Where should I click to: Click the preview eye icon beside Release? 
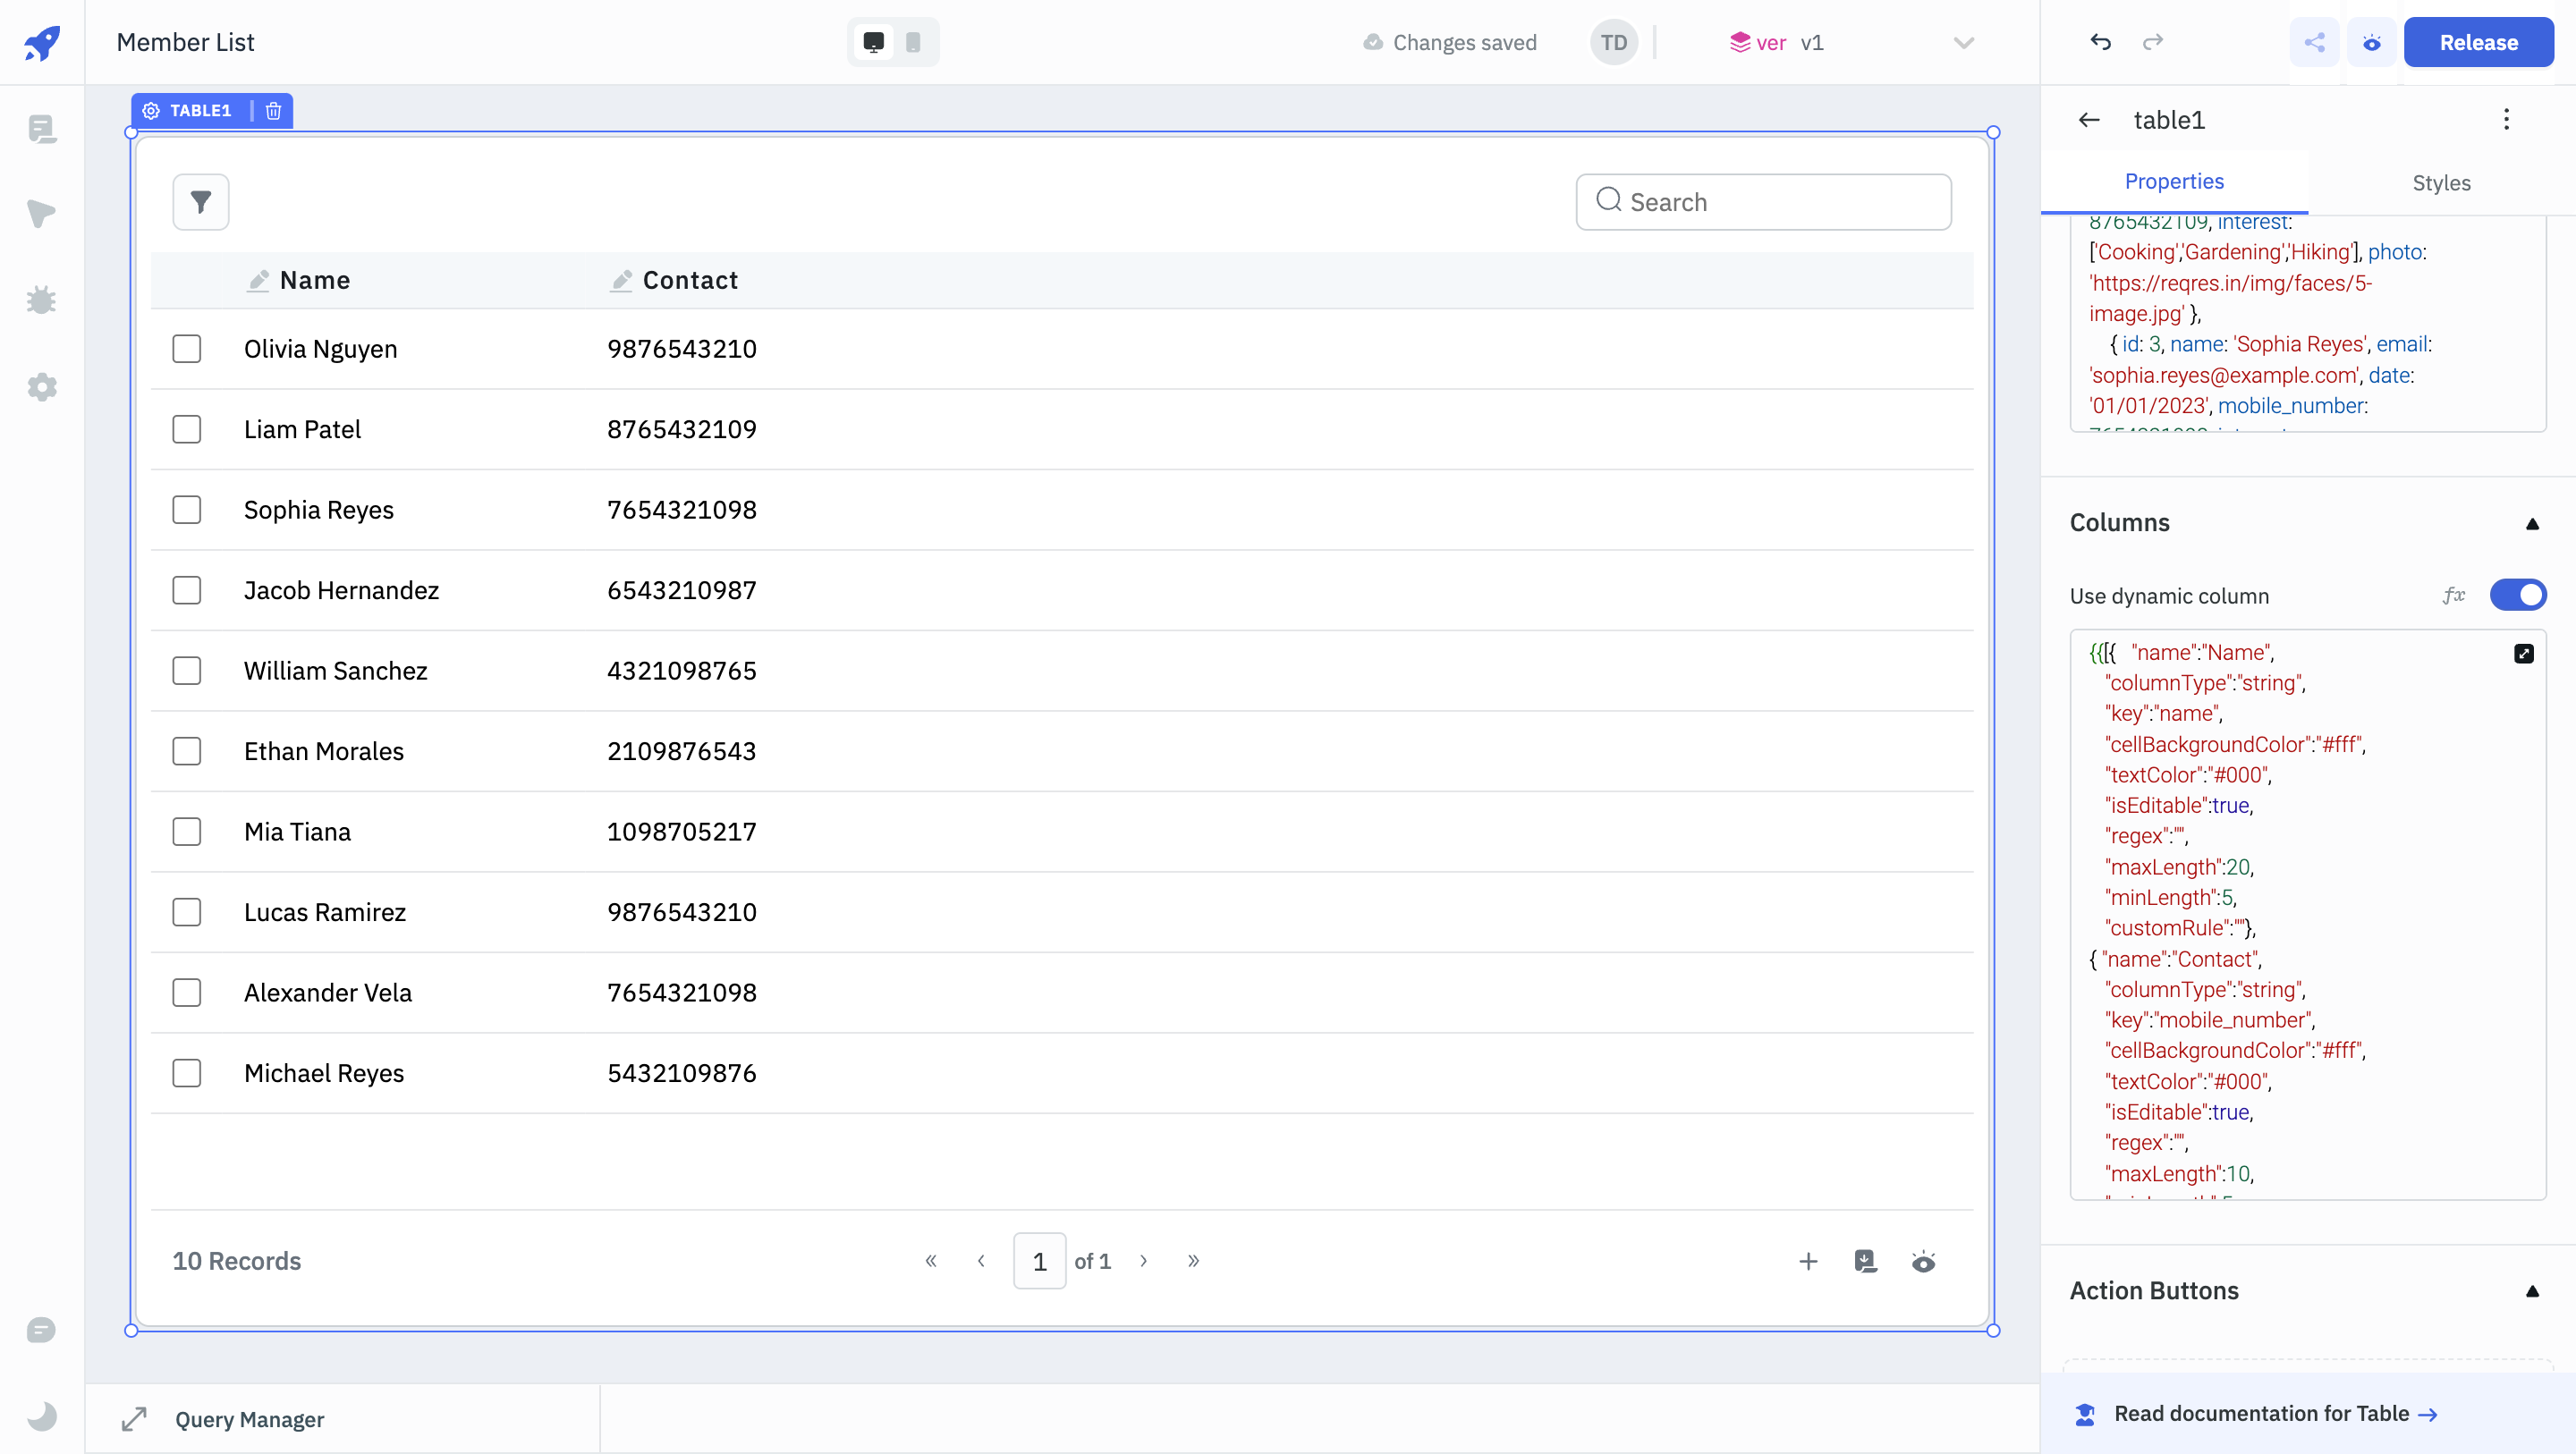click(2371, 42)
